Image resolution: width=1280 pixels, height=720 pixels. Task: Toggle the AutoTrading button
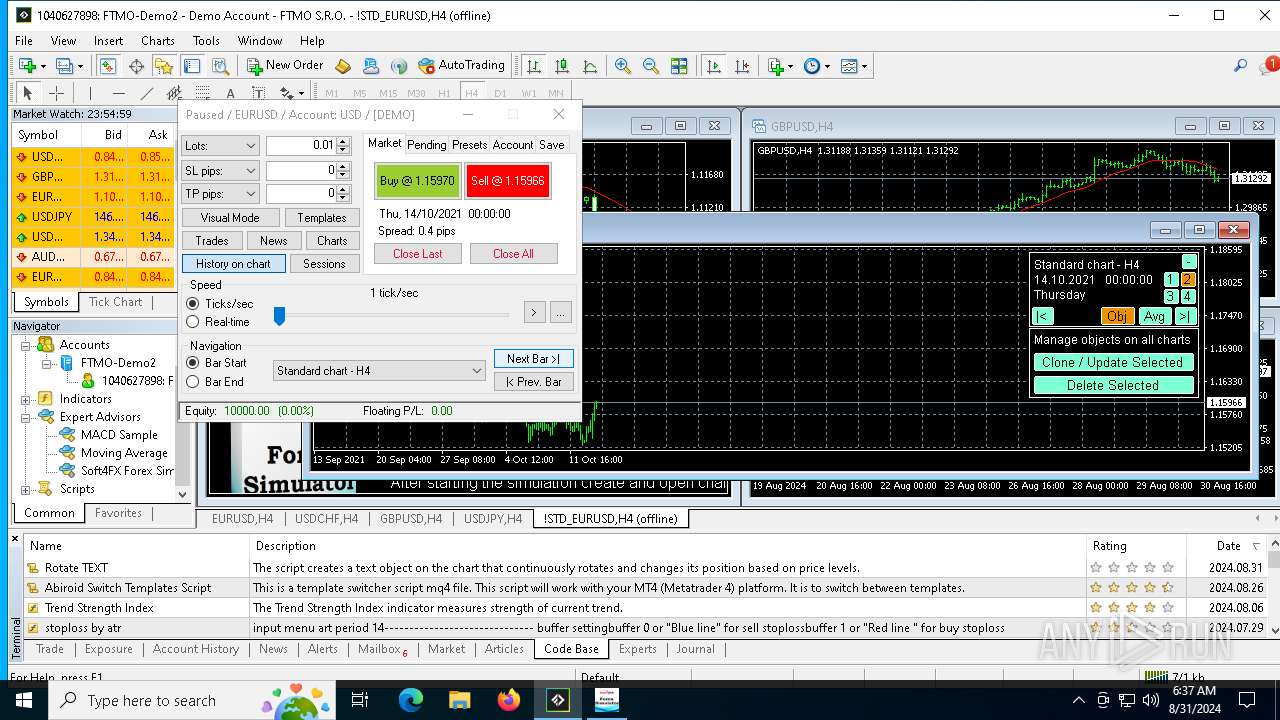tap(461, 66)
